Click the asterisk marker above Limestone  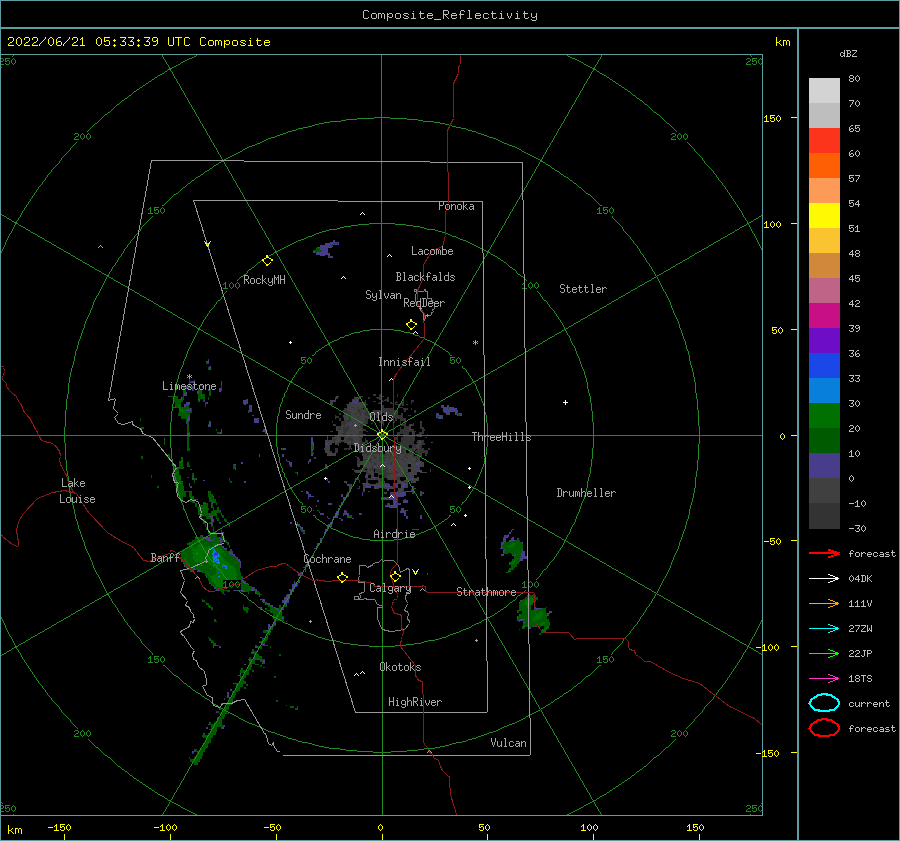(189, 377)
